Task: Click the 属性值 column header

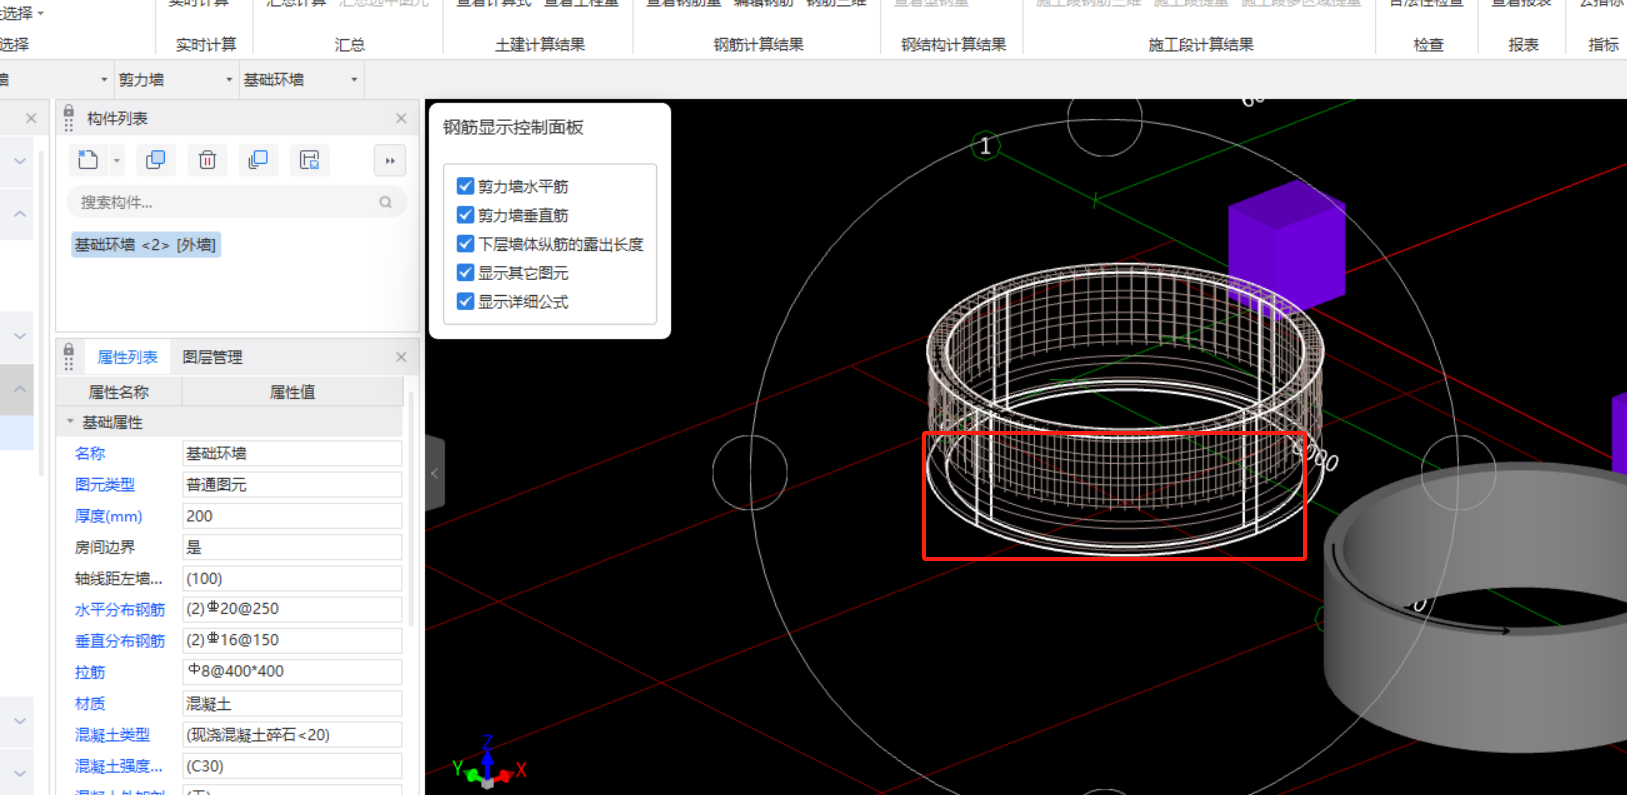Action: (292, 392)
